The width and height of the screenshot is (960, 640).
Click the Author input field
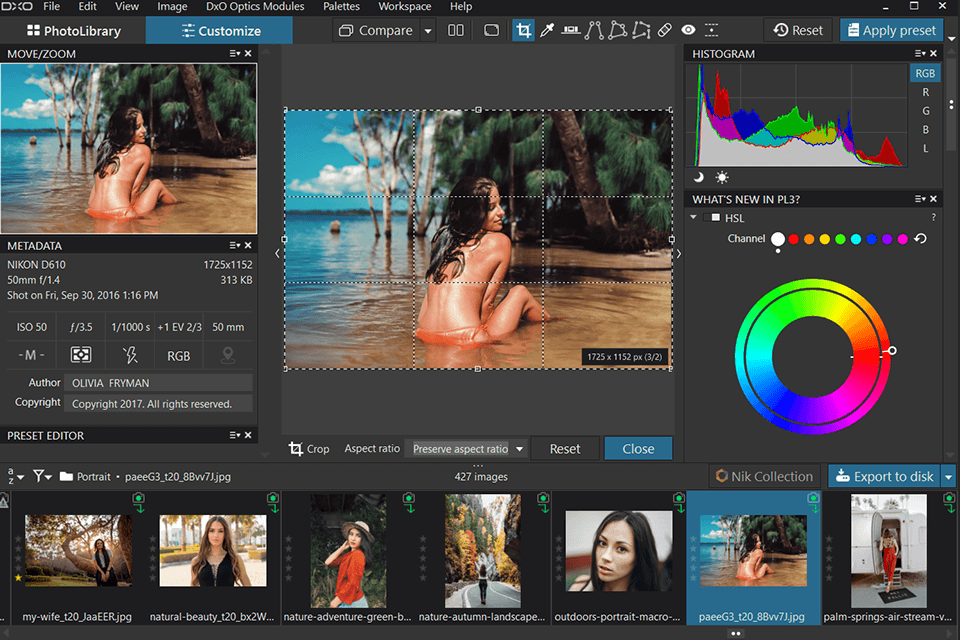[x=159, y=383]
